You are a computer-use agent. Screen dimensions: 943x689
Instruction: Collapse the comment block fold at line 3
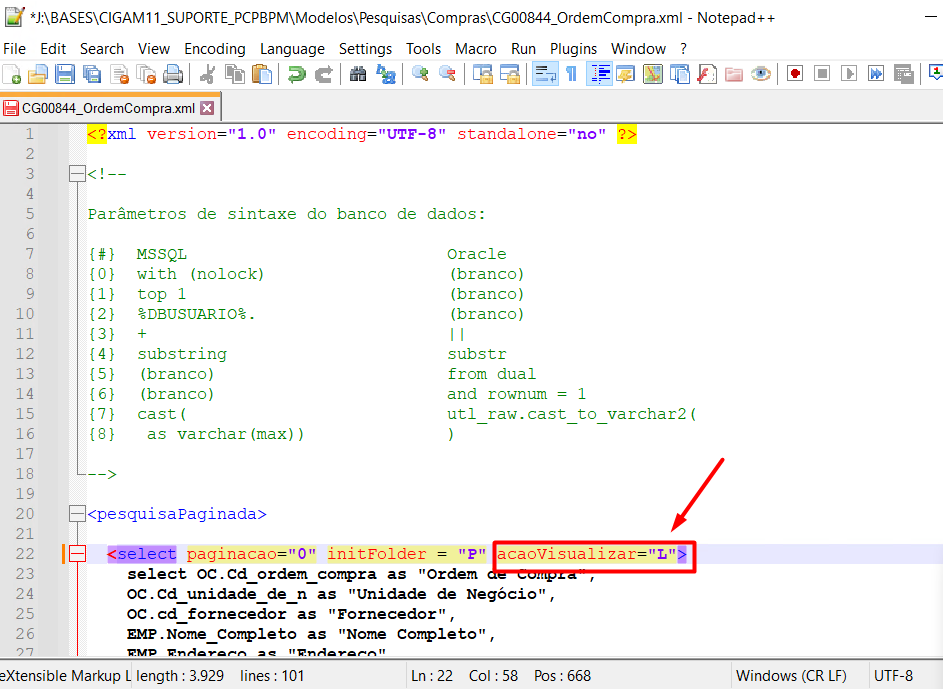(78, 174)
